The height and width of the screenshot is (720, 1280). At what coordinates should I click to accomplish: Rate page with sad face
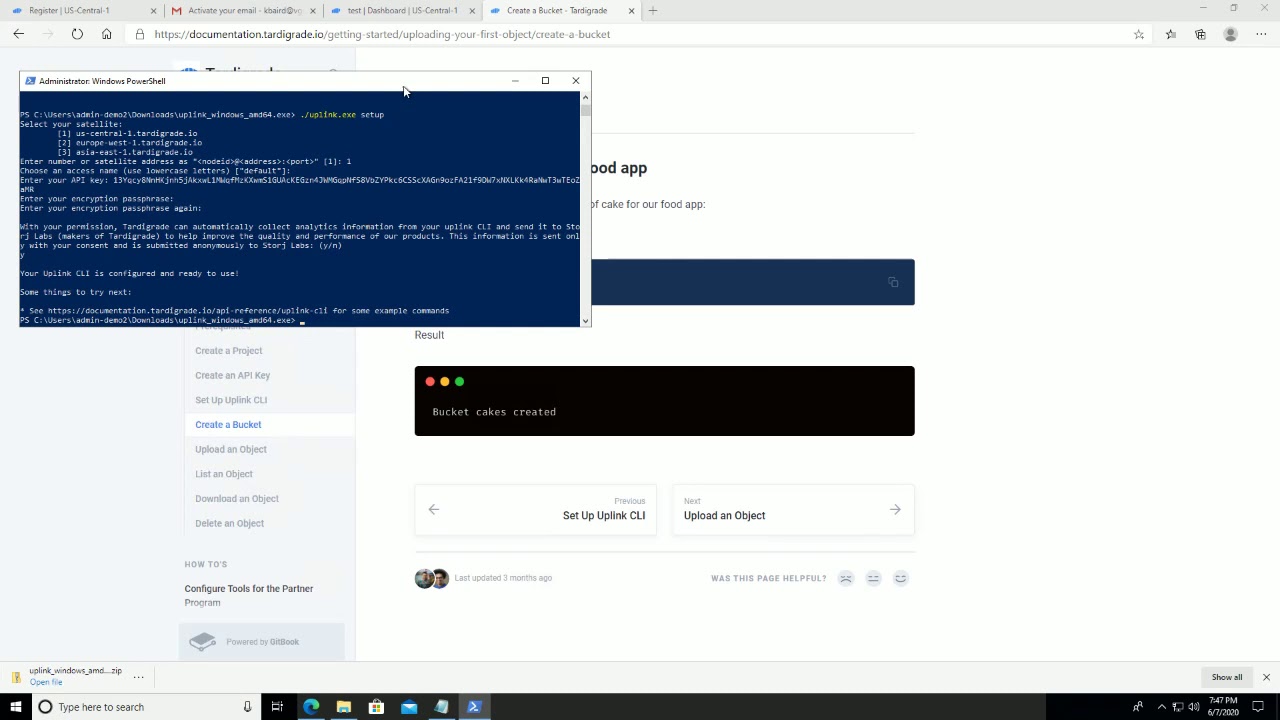click(846, 578)
